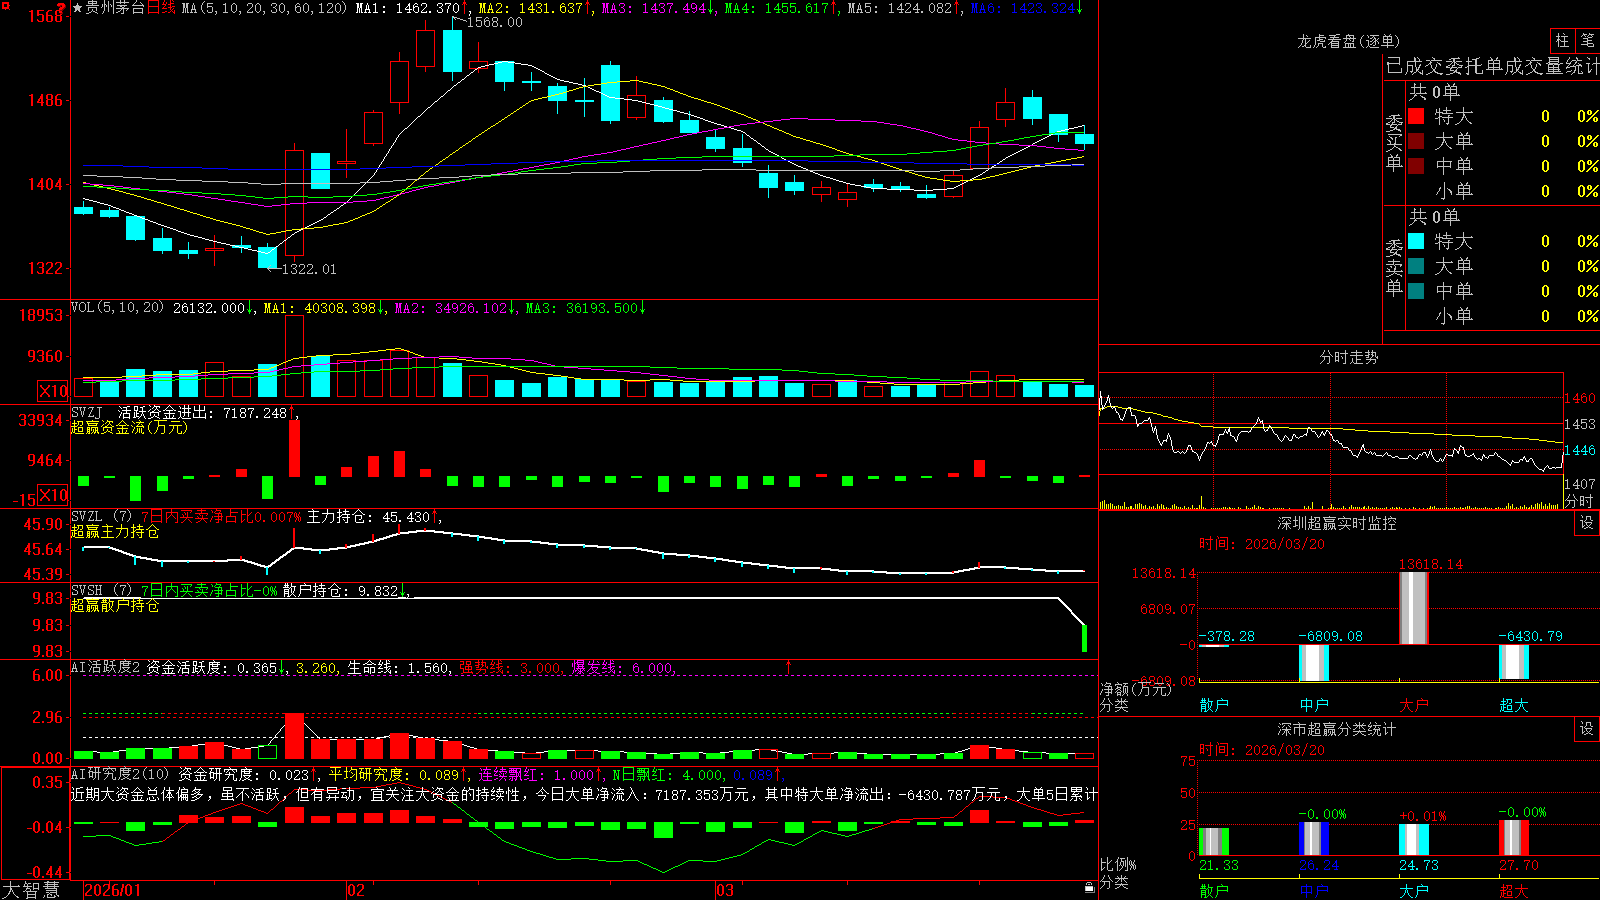Click the 13618.14 大户 net bar

point(1414,608)
